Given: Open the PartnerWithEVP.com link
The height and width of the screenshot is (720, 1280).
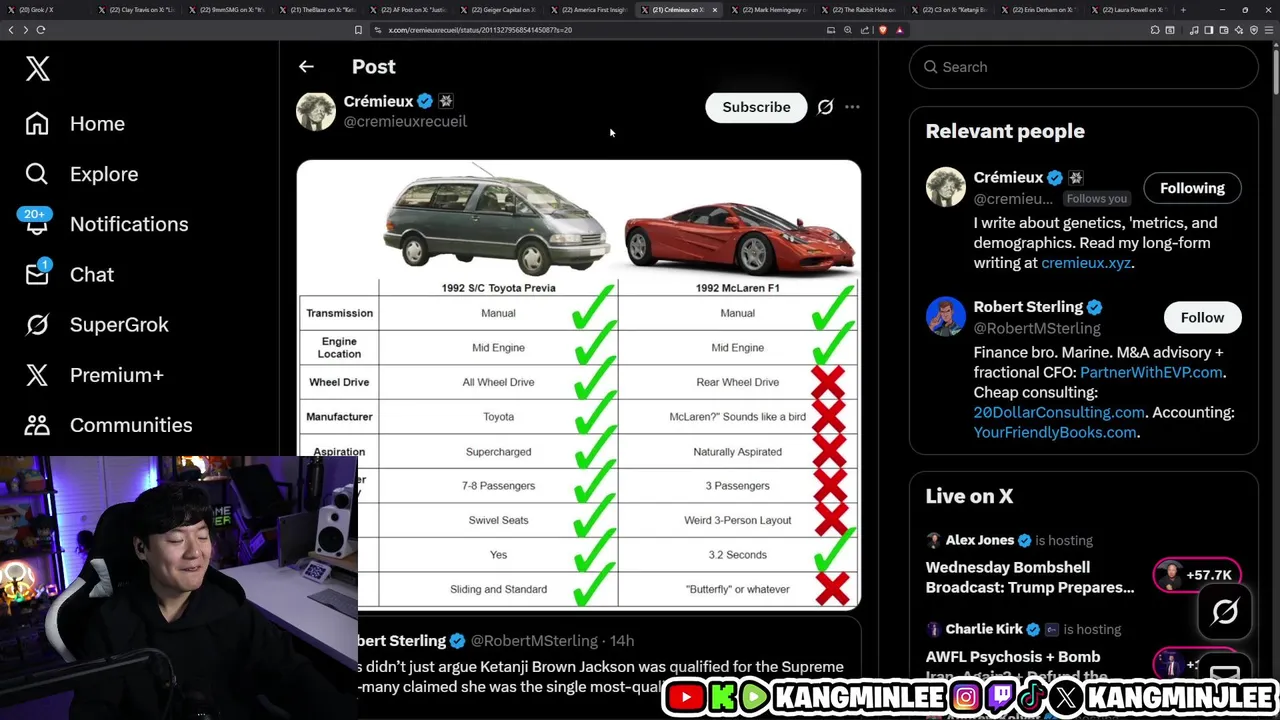Looking at the screenshot, I should 1151,372.
